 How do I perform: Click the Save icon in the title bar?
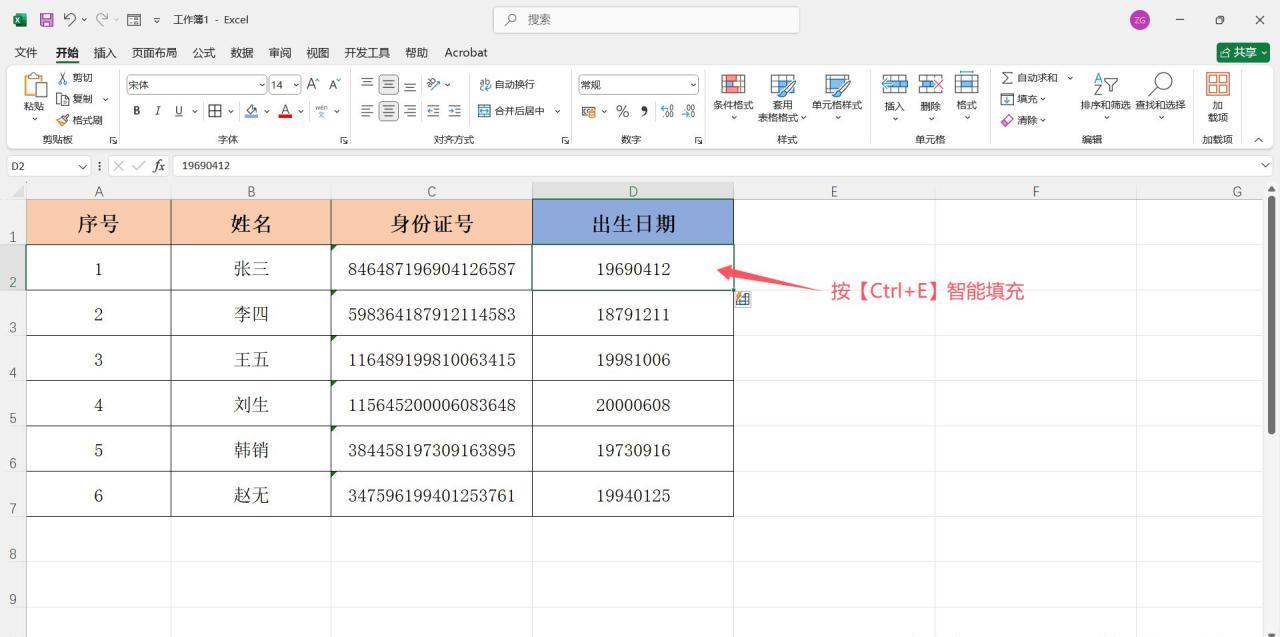pos(46,20)
